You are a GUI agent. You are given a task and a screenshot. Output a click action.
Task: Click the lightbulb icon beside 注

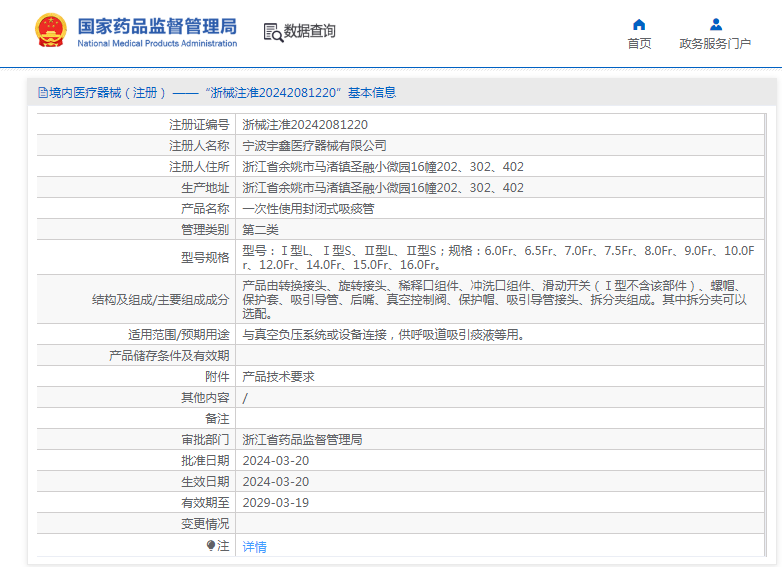211,546
